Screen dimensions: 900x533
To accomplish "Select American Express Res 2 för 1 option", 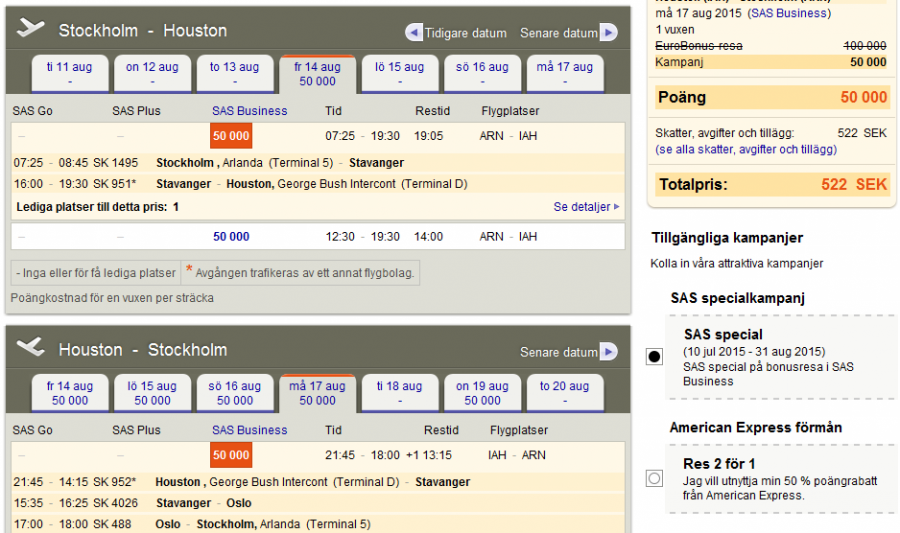I will (654, 478).
